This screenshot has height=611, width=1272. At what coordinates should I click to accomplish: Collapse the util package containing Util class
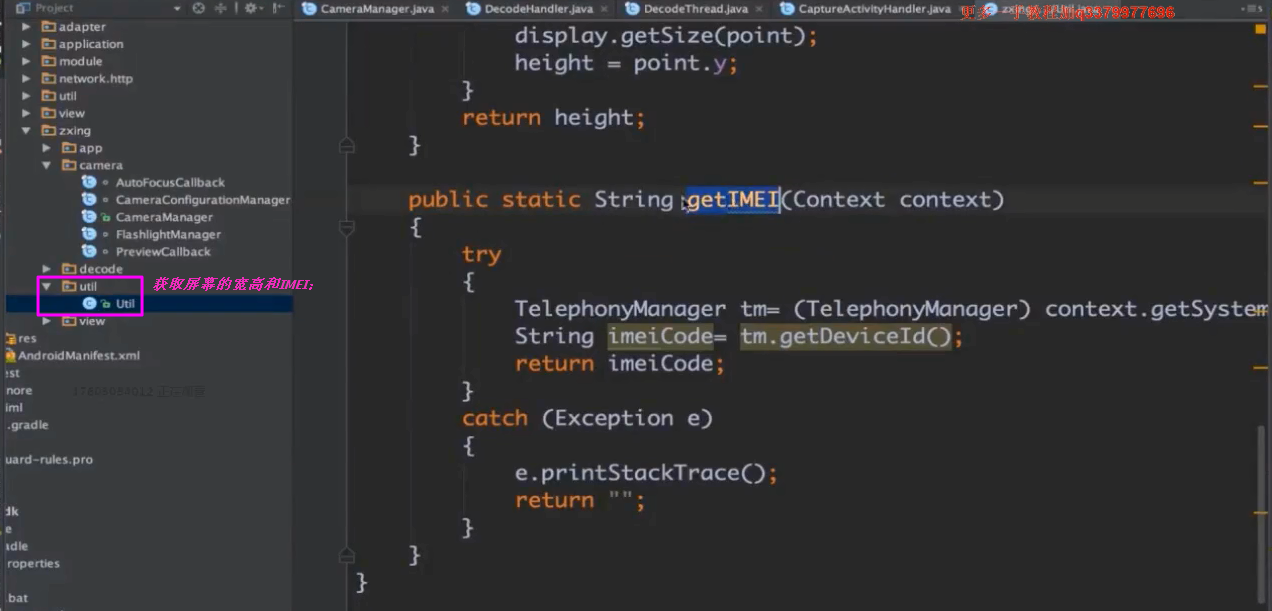pos(47,286)
